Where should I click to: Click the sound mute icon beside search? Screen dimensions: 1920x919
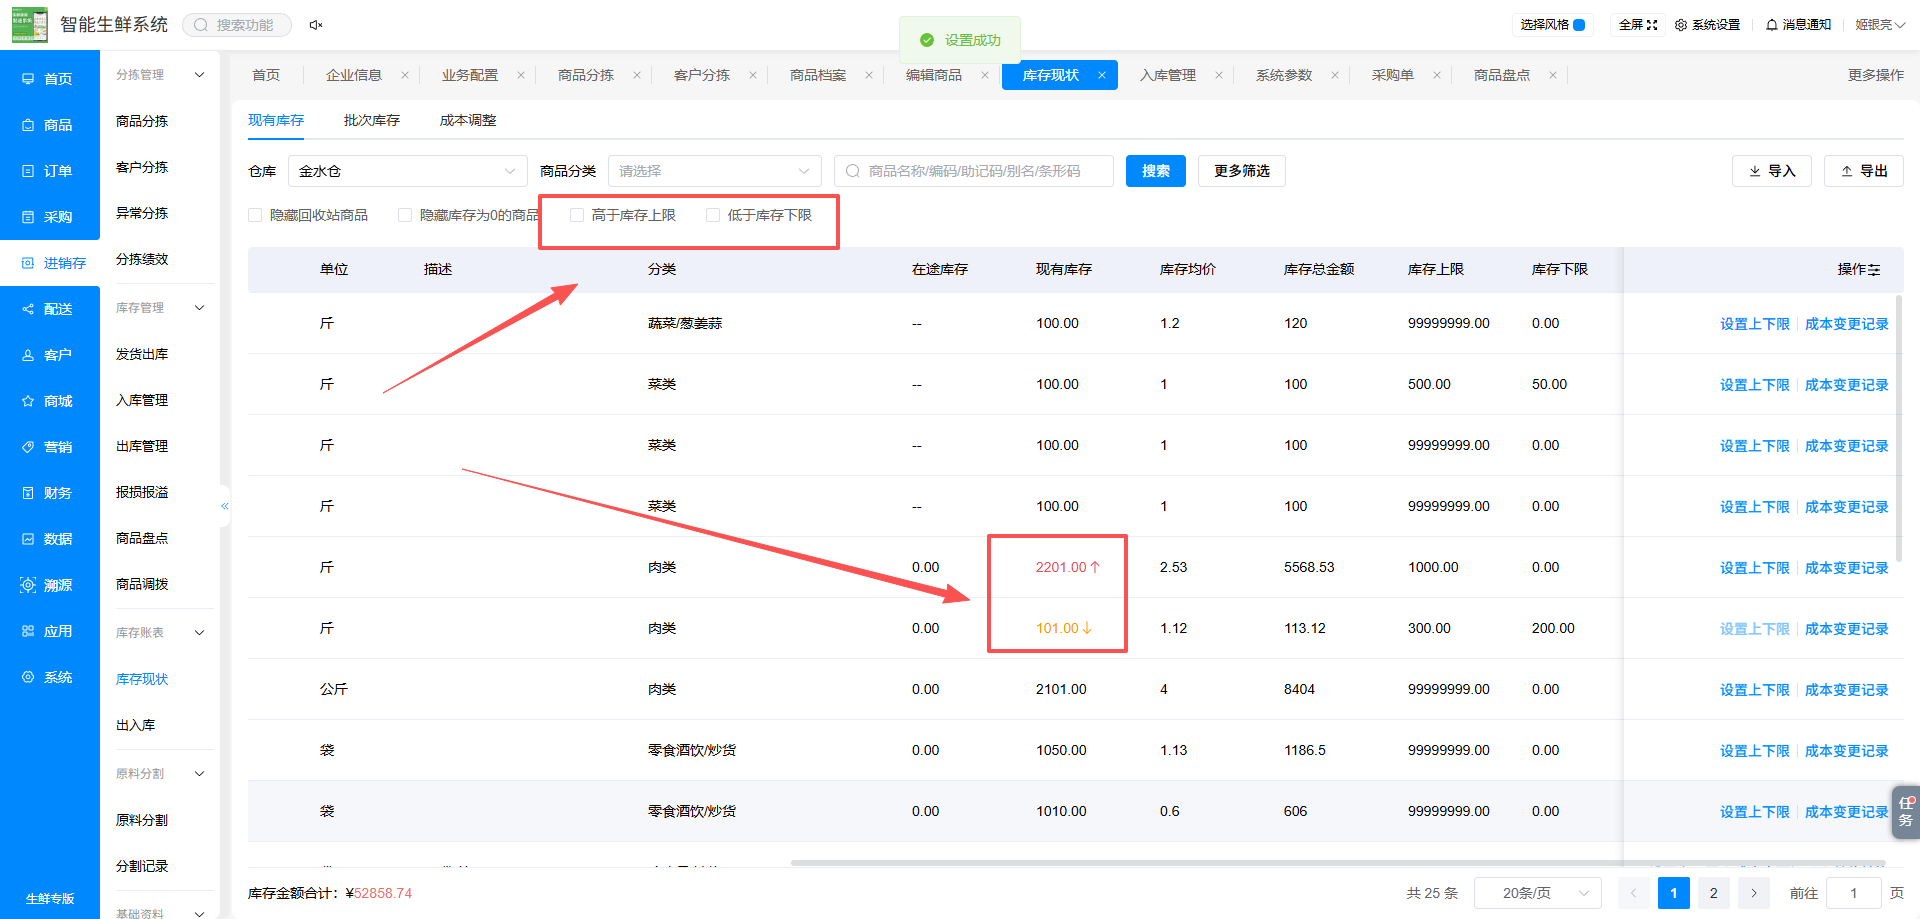click(316, 25)
